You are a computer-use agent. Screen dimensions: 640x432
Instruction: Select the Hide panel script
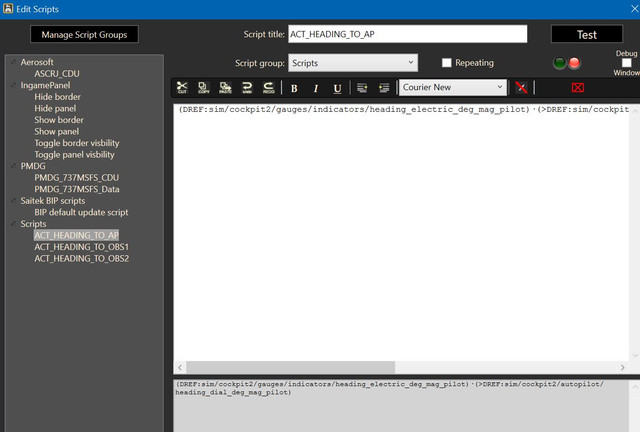click(x=55, y=108)
